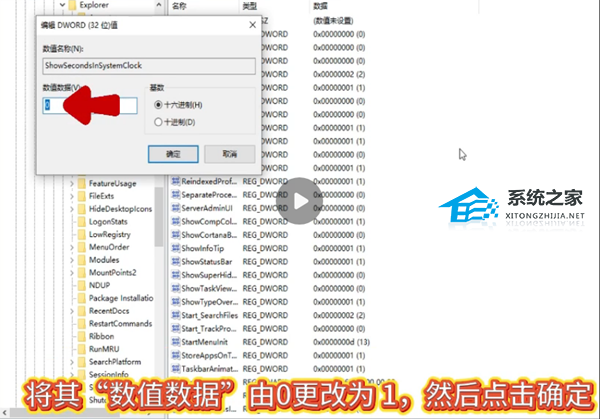Click the ShowInfoTip REG_DWORD type cell

265,248
